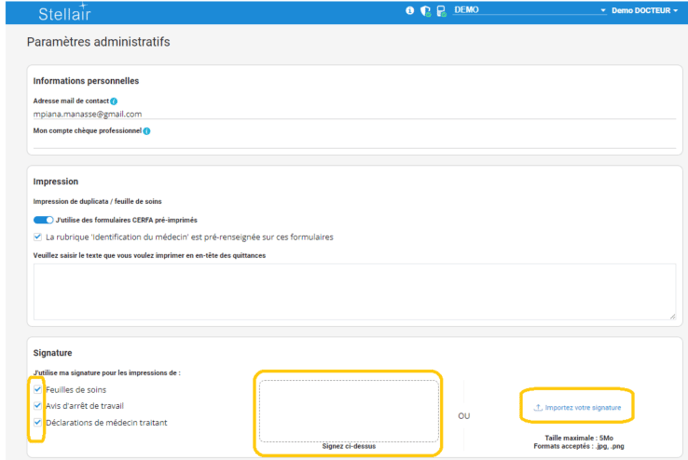Click the information icon in top bar
The width and height of the screenshot is (688, 460).
(409, 10)
